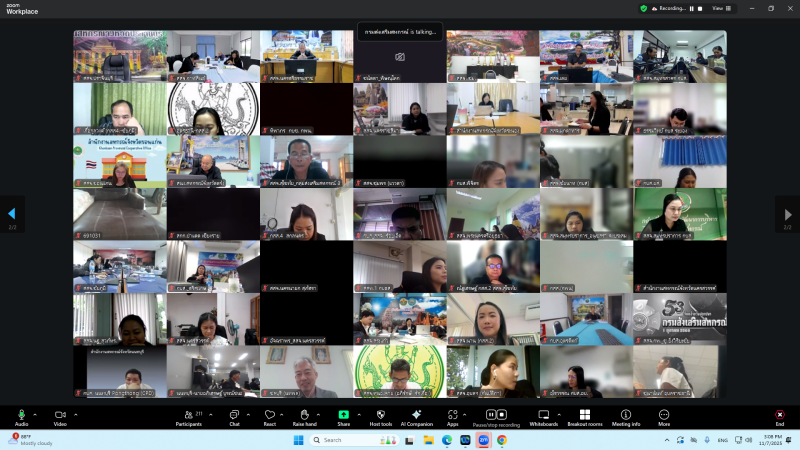Open the Apps menu
Image resolution: width=800 pixels, height=450 pixels.
(452, 414)
